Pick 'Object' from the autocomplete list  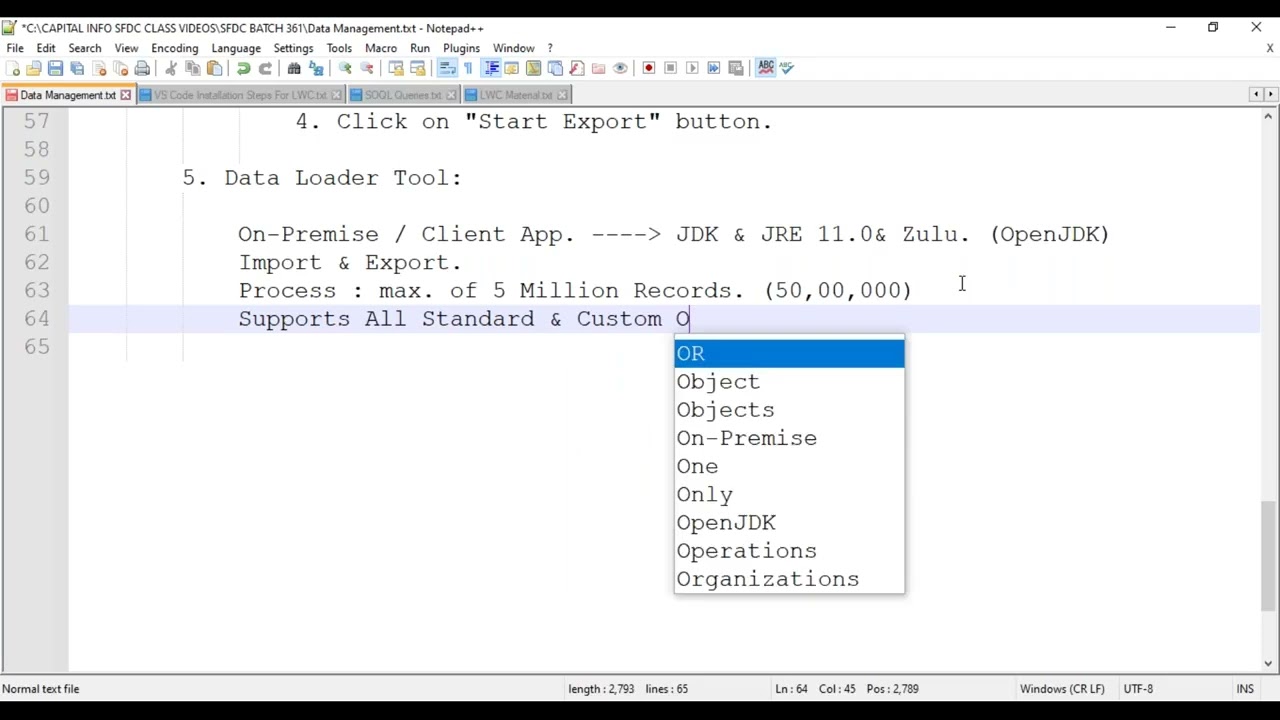coord(789,382)
